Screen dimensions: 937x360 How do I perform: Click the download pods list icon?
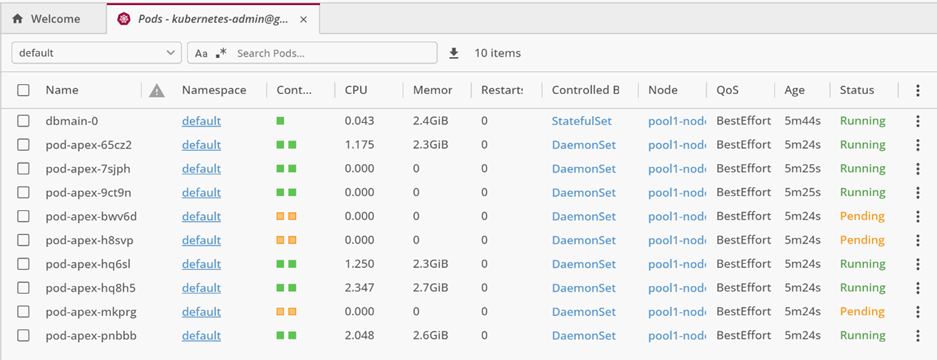pos(454,53)
